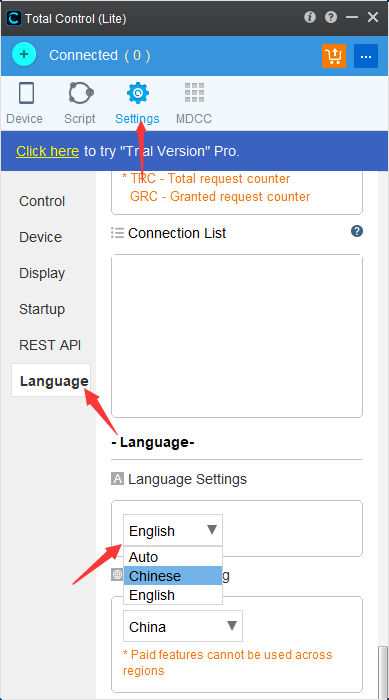This screenshot has width=389, height=700.
Task: Choose English option in the list
Action: [173, 595]
